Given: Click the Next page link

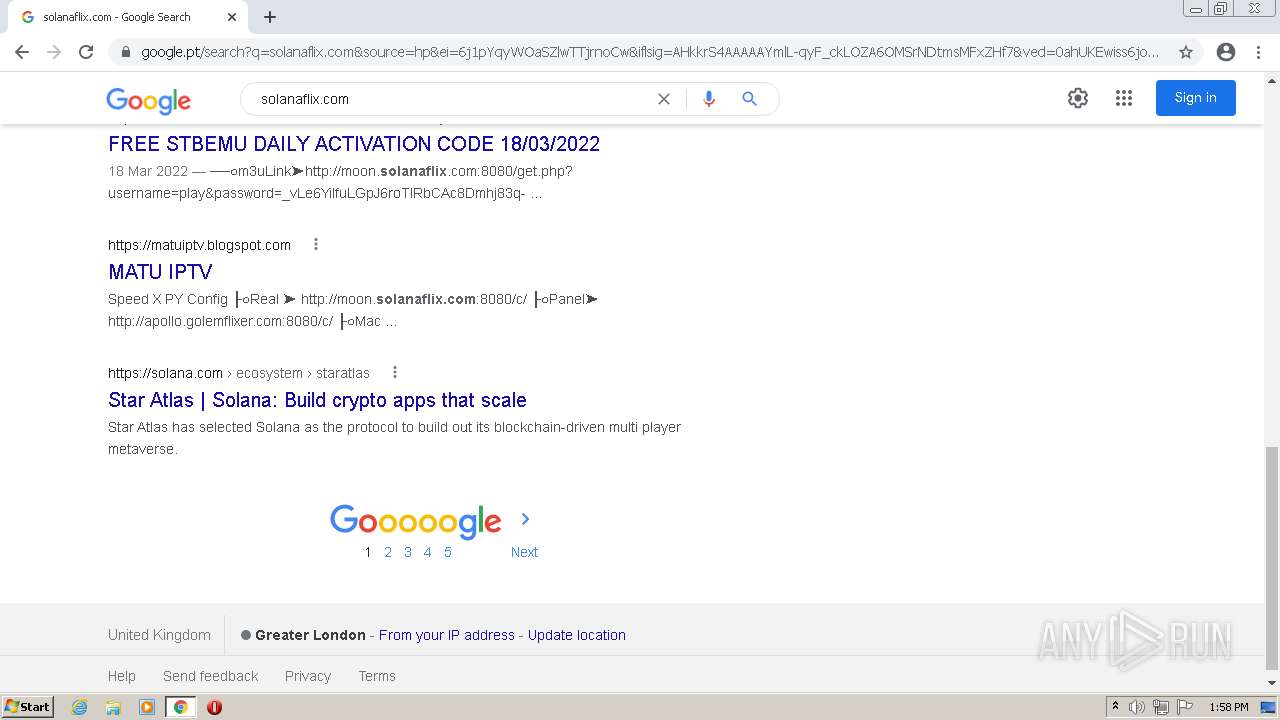Looking at the screenshot, I should tap(524, 552).
